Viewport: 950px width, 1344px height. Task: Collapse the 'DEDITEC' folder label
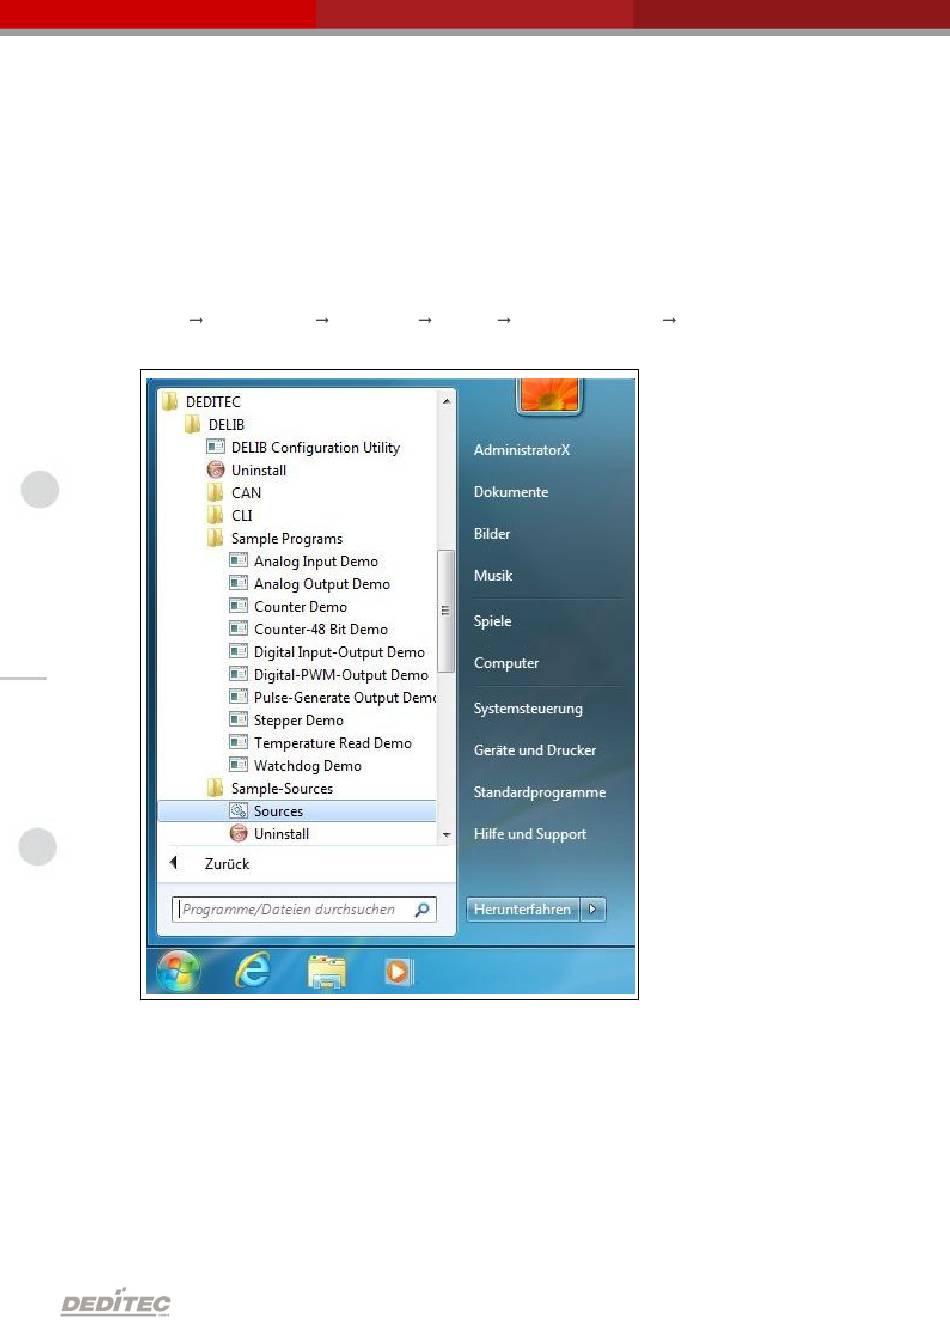[213, 402]
